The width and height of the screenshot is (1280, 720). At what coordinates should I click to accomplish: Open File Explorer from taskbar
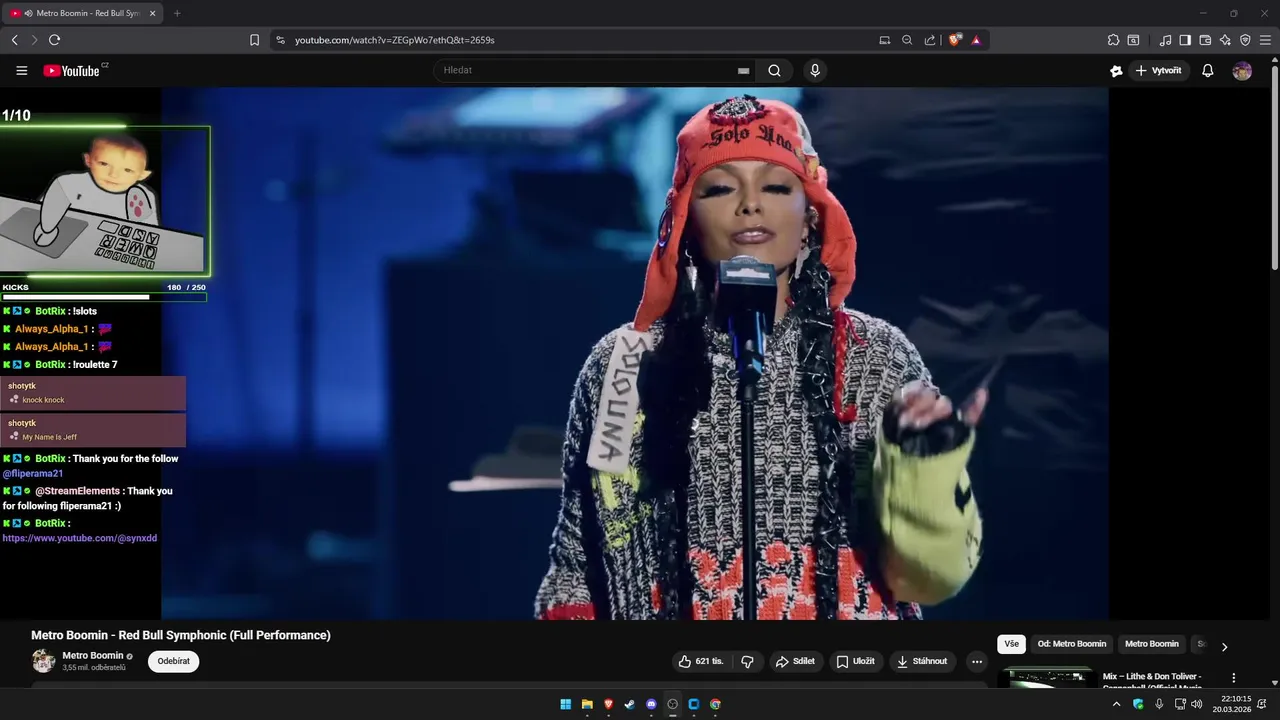[587, 704]
